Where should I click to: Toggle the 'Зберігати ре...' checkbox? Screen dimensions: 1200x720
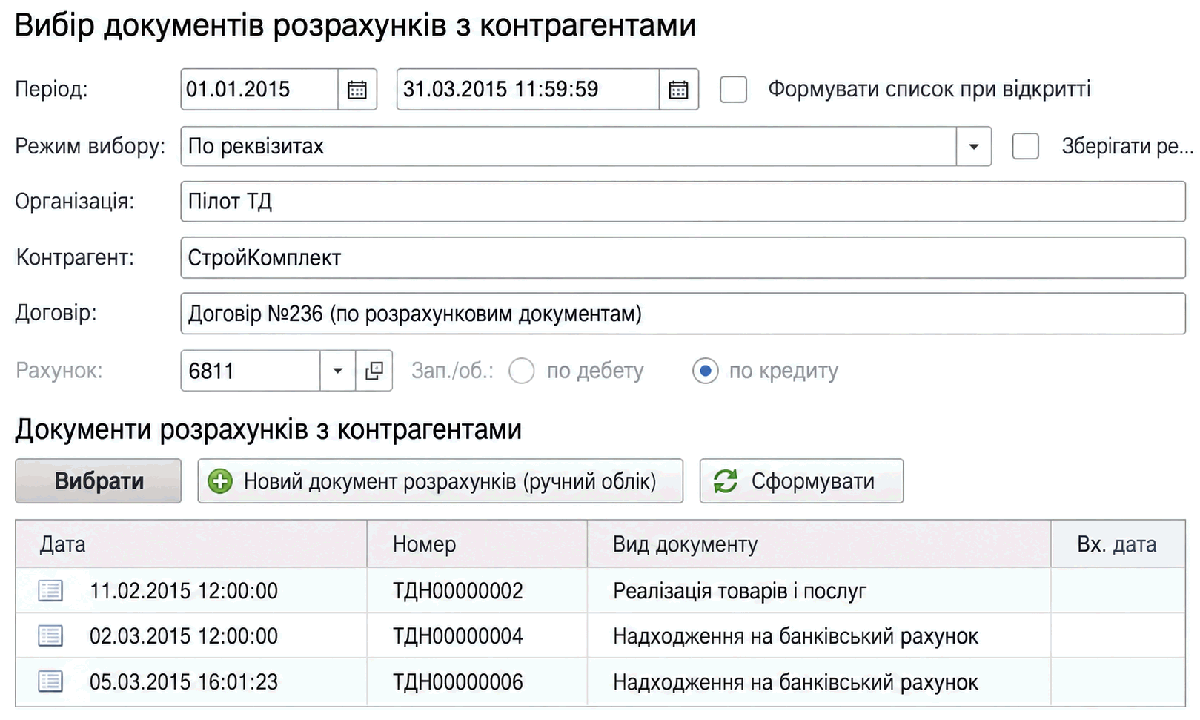(1026, 147)
